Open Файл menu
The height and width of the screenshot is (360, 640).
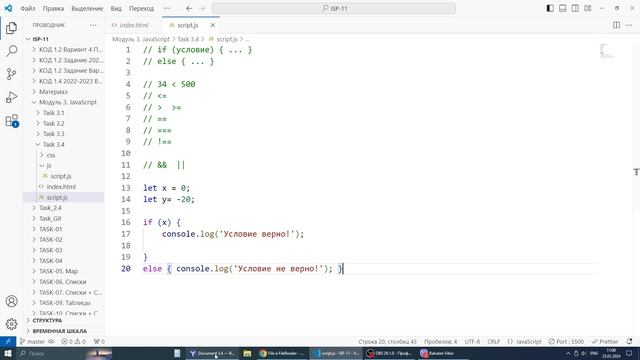[28, 8]
